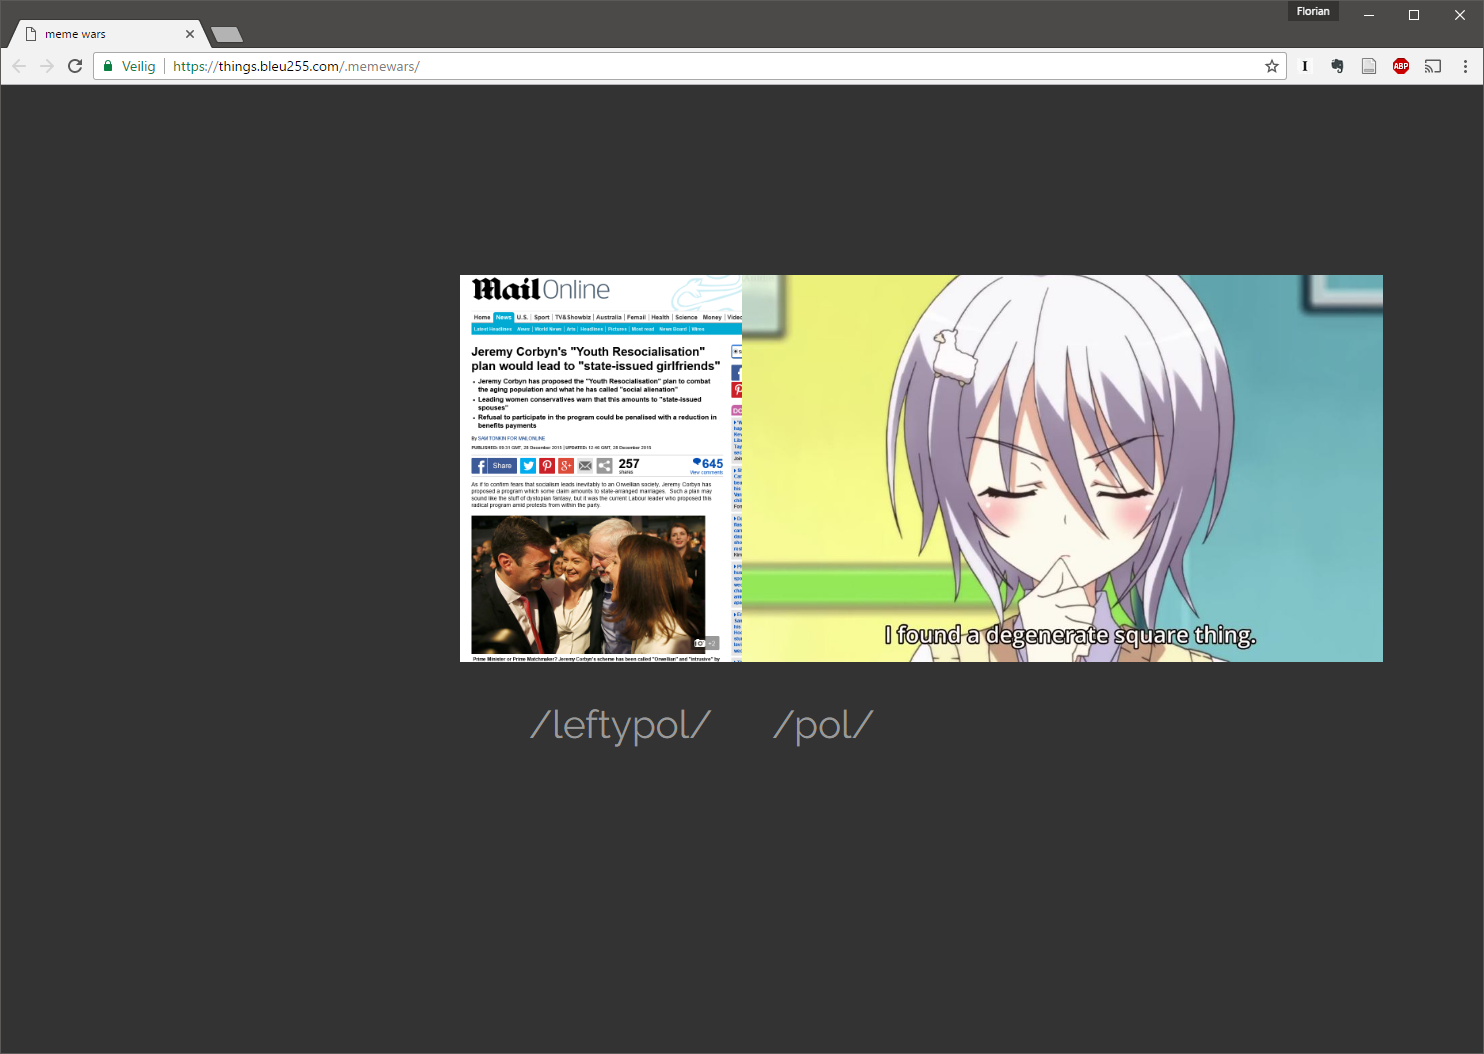Click the Mail Online article meme image
The width and height of the screenshot is (1484, 1054).
(x=600, y=468)
